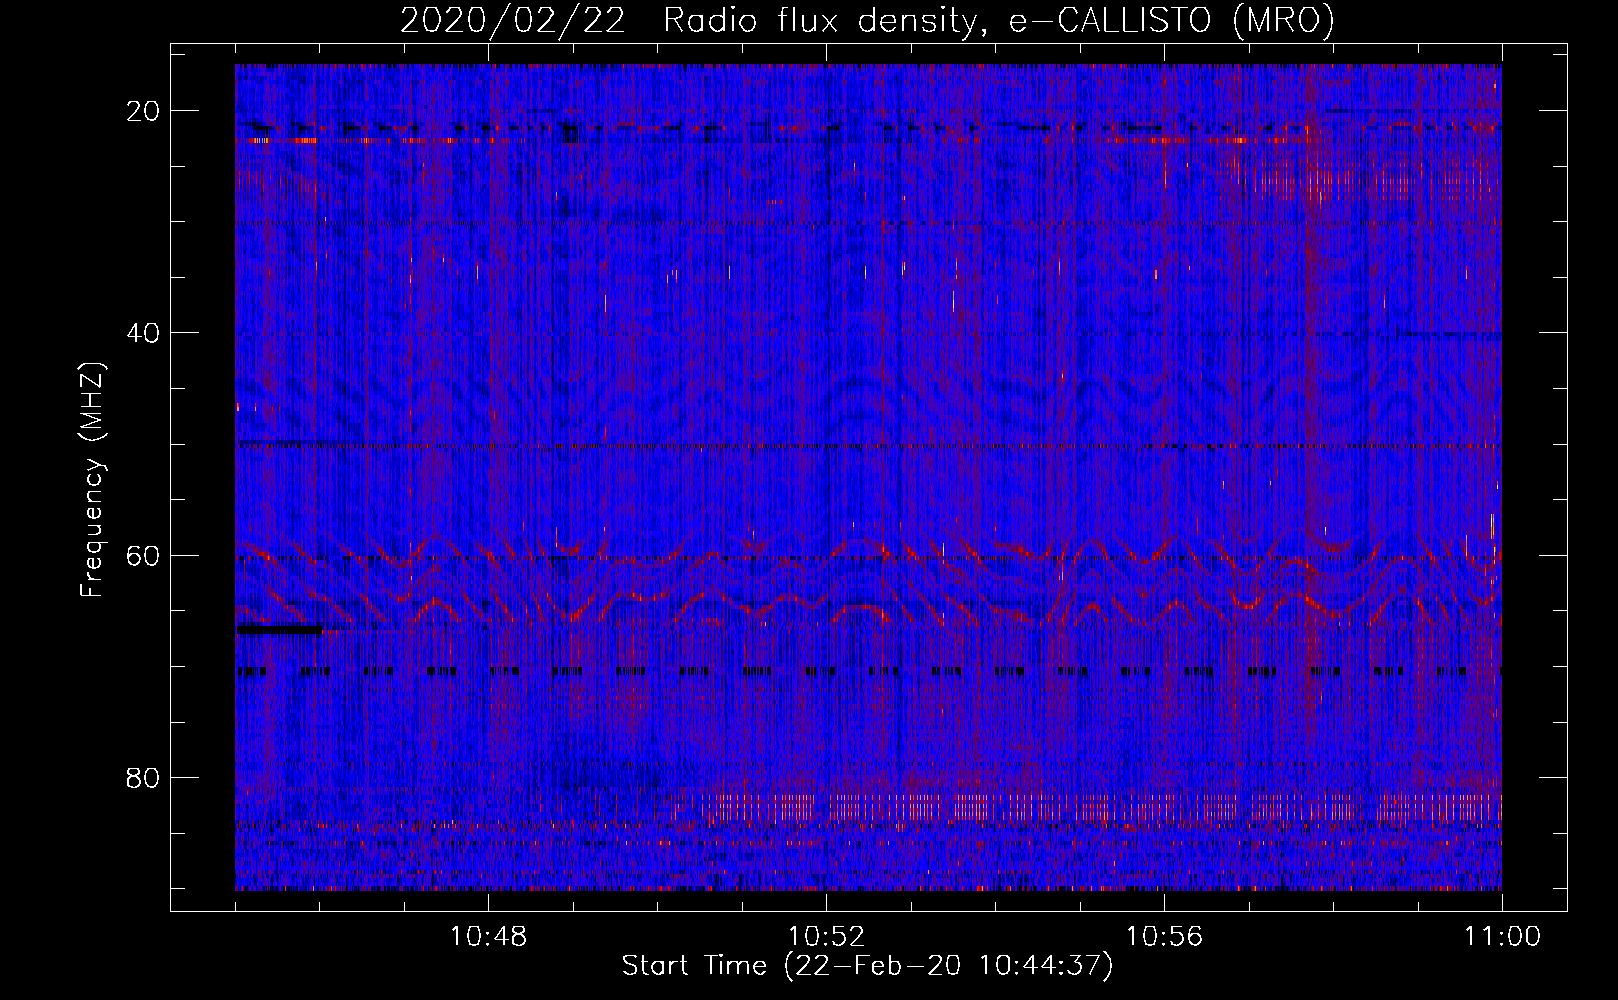Click the 'Frequency (MHZ)' axis label
Image resolution: width=1618 pixels, height=1000 pixels.
92,480
